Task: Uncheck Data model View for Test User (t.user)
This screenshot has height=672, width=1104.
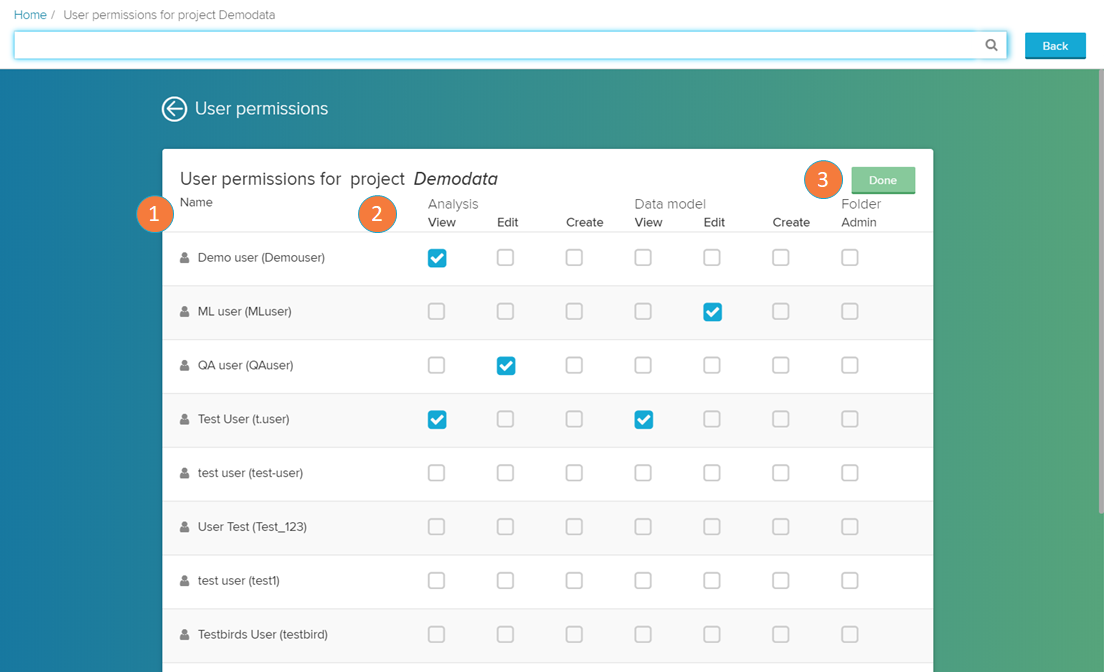Action: (643, 420)
